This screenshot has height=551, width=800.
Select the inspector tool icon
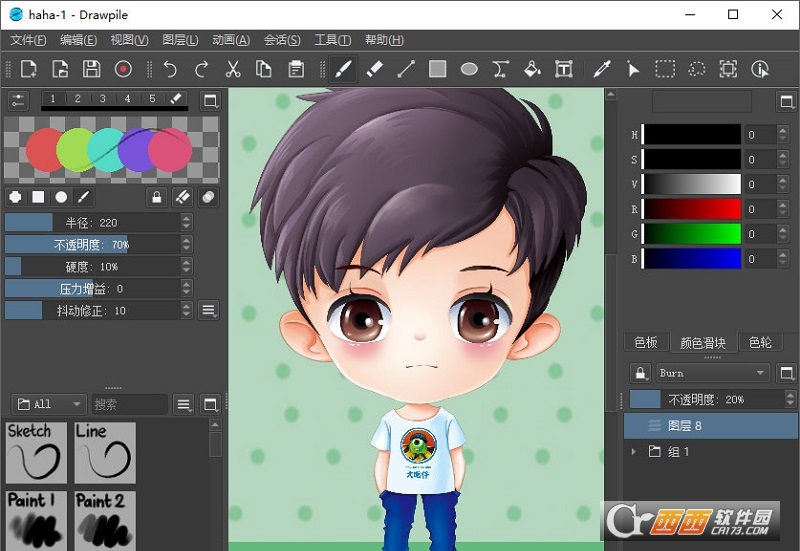pos(760,69)
